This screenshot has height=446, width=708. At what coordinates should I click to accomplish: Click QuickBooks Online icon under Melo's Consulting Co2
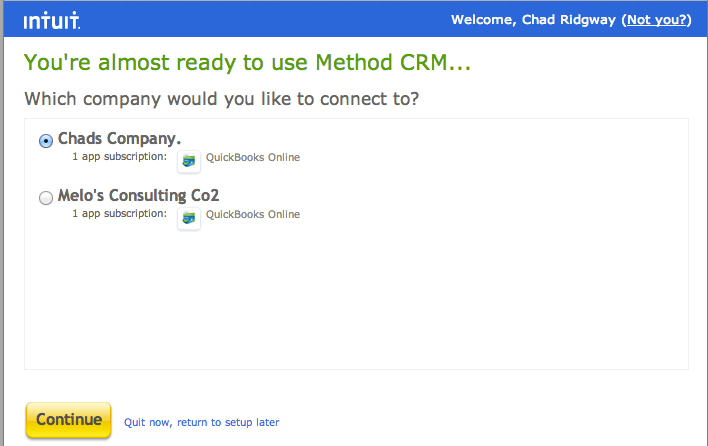click(x=189, y=217)
